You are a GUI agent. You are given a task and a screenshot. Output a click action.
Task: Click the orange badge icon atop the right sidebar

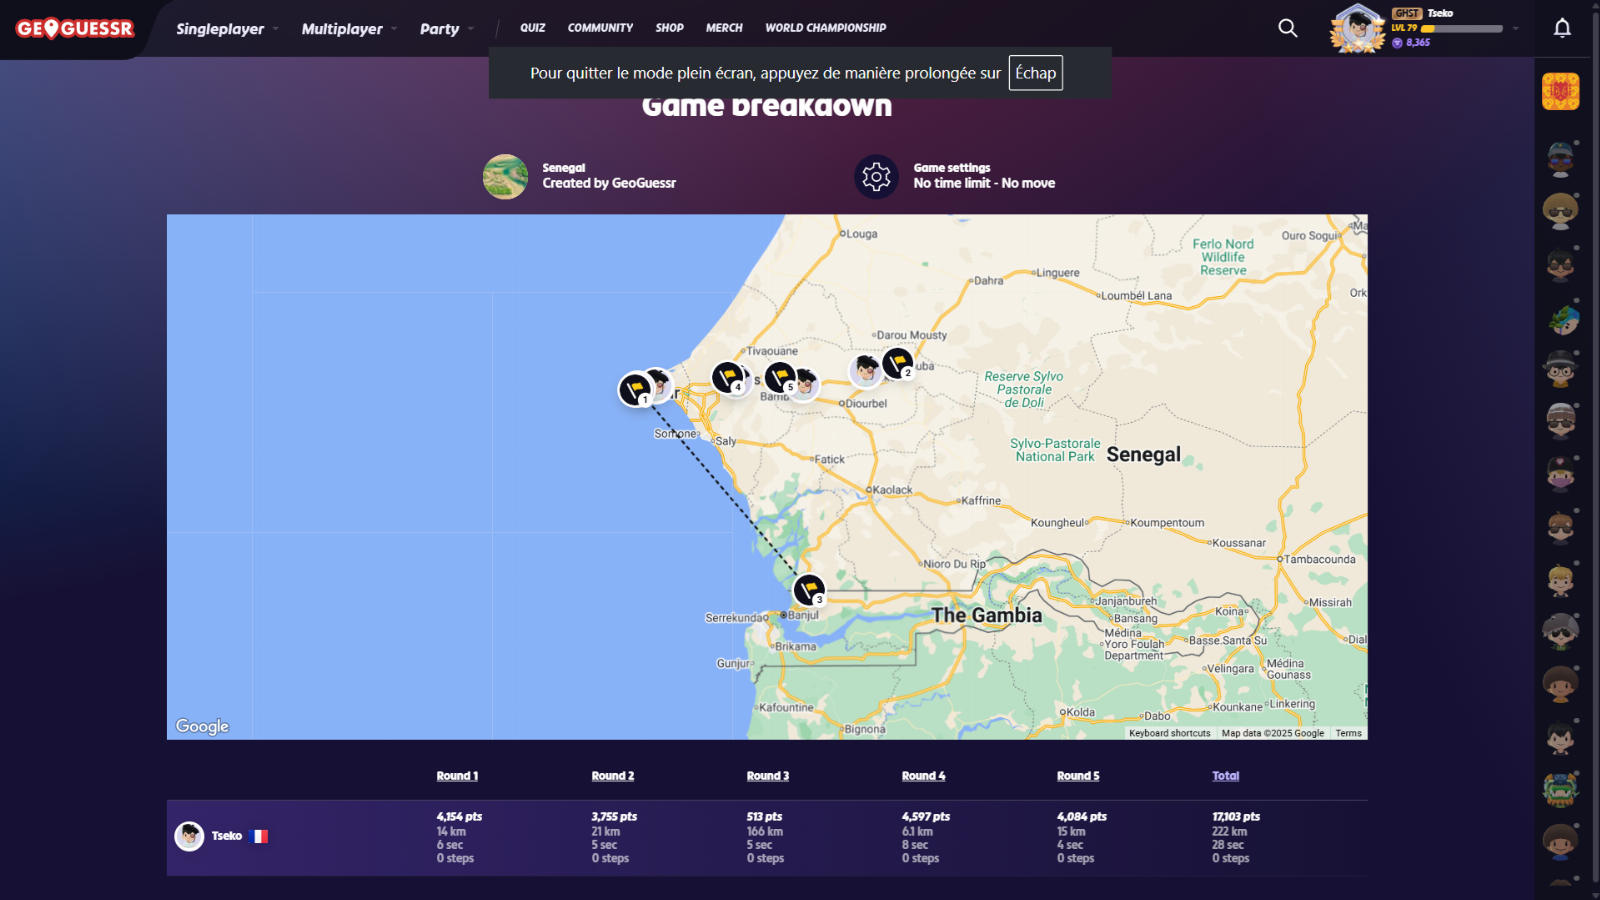click(x=1560, y=92)
